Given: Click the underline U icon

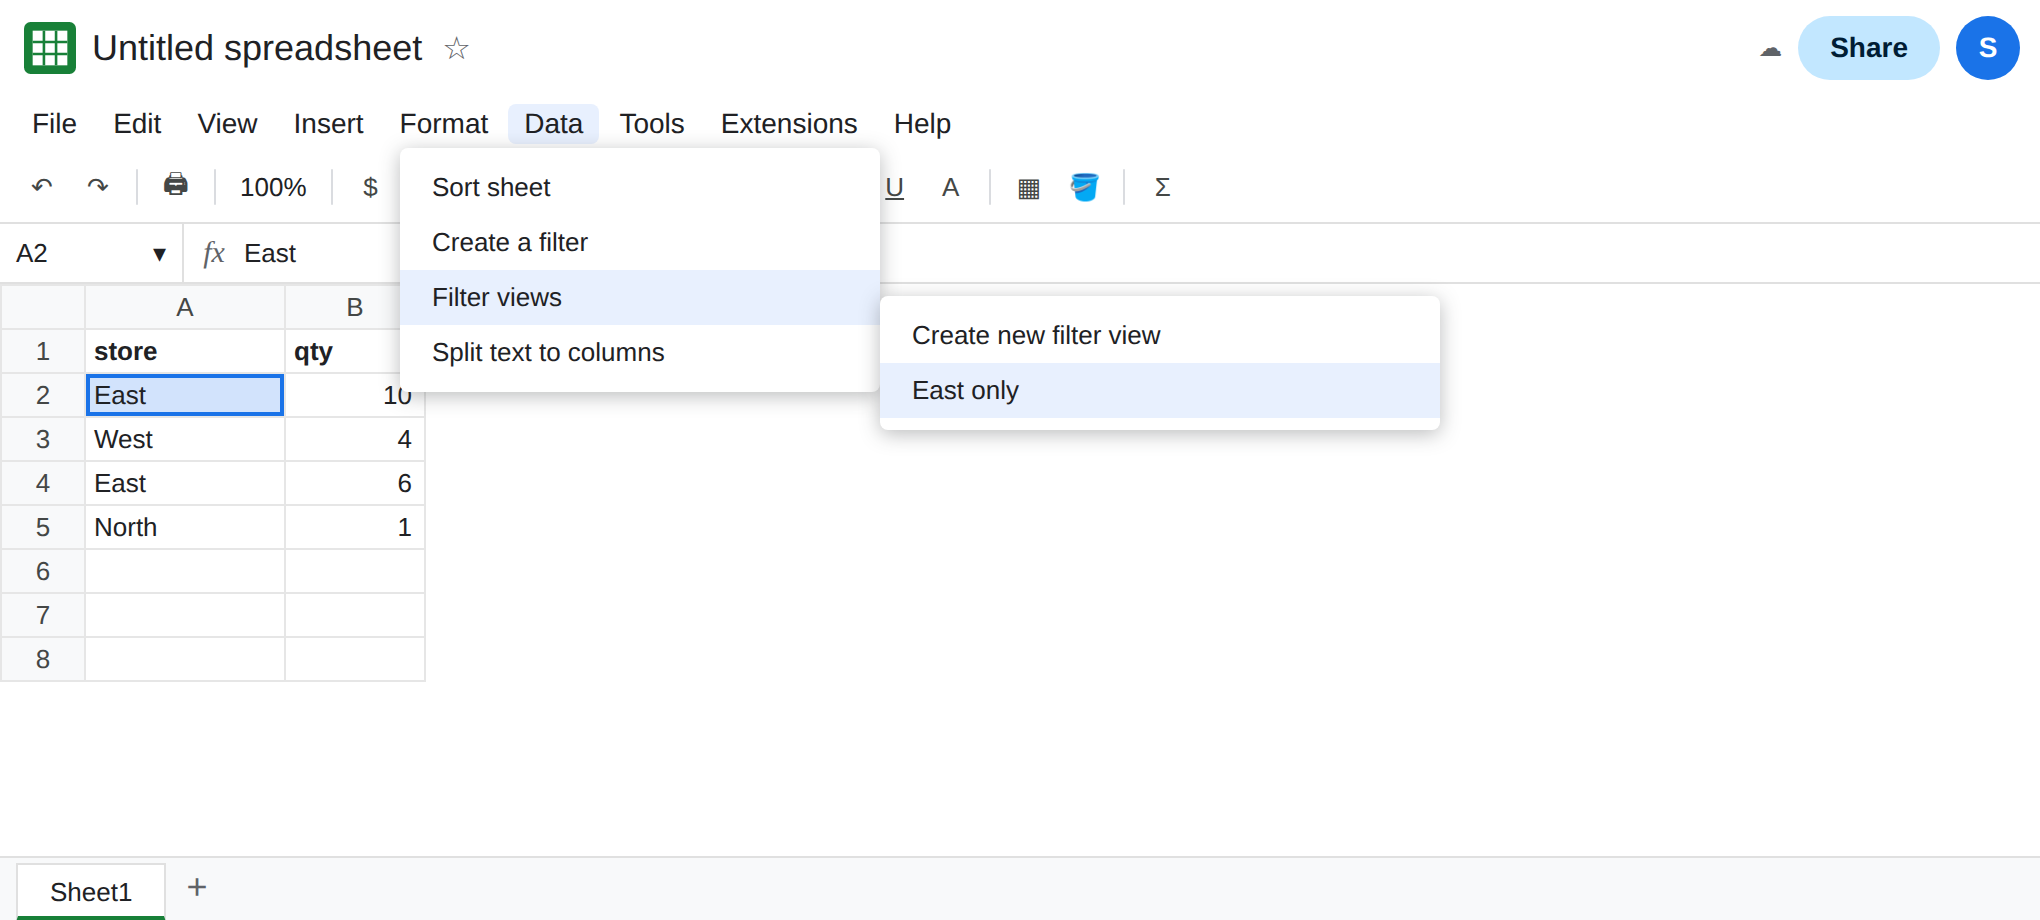Looking at the screenshot, I should click(x=895, y=187).
